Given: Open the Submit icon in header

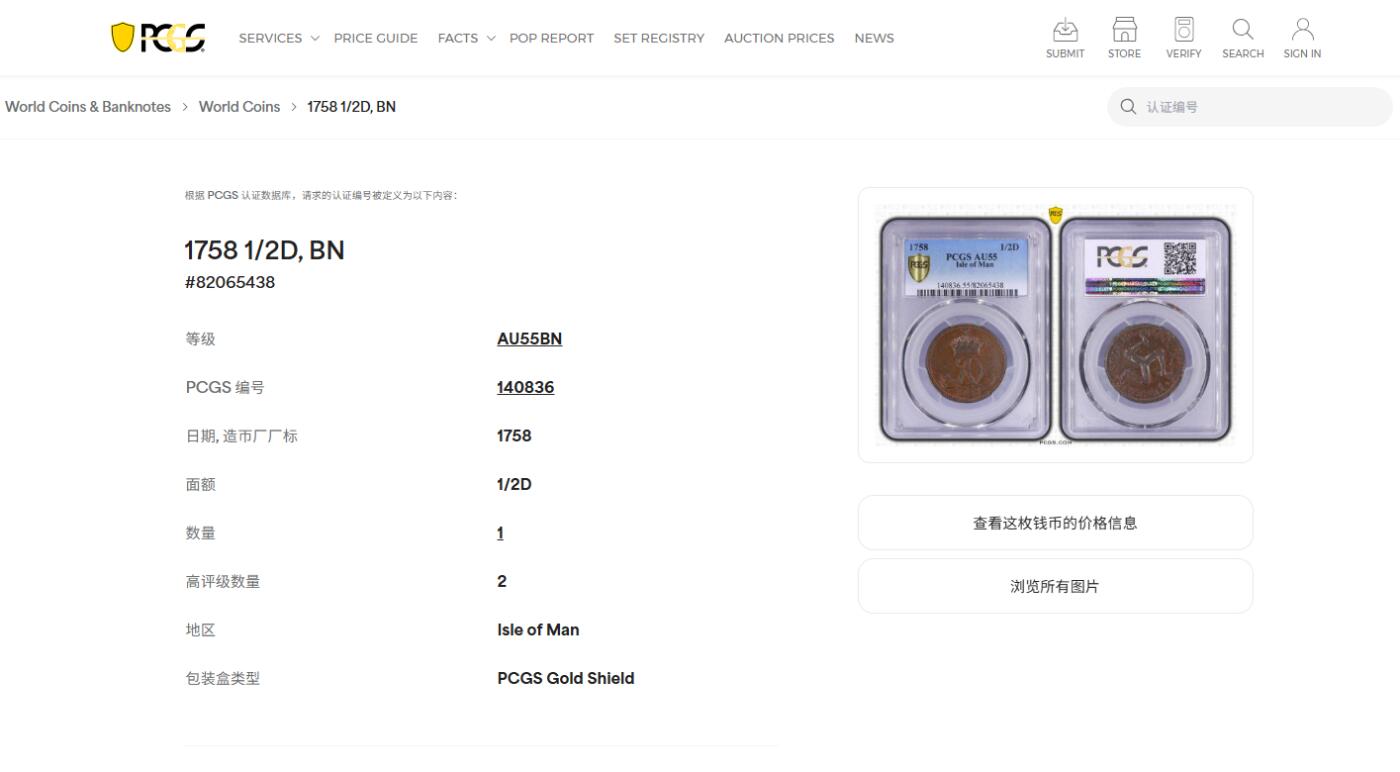Looking at the screenshot, I should click(1065, 29).
